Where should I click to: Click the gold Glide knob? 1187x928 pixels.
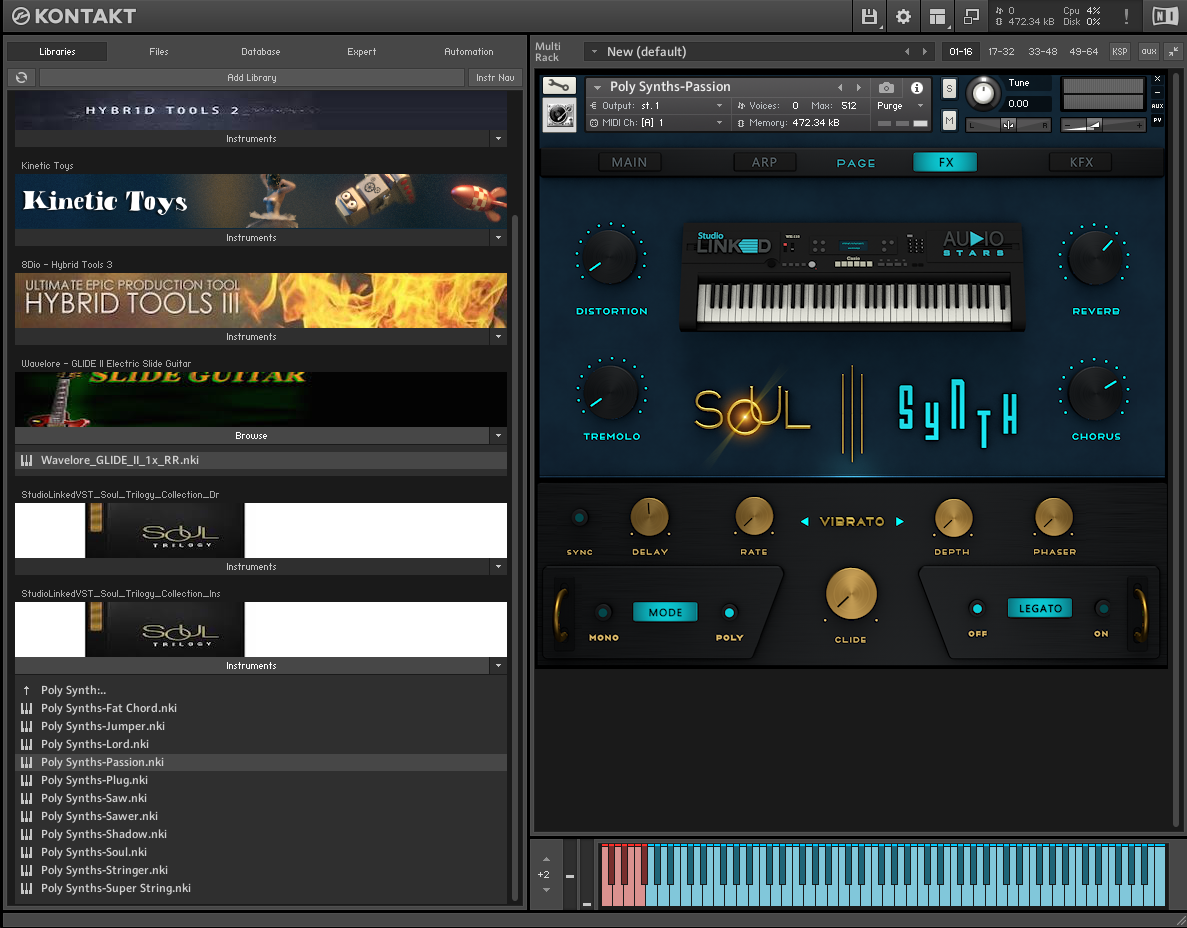[x=851, y=594]
